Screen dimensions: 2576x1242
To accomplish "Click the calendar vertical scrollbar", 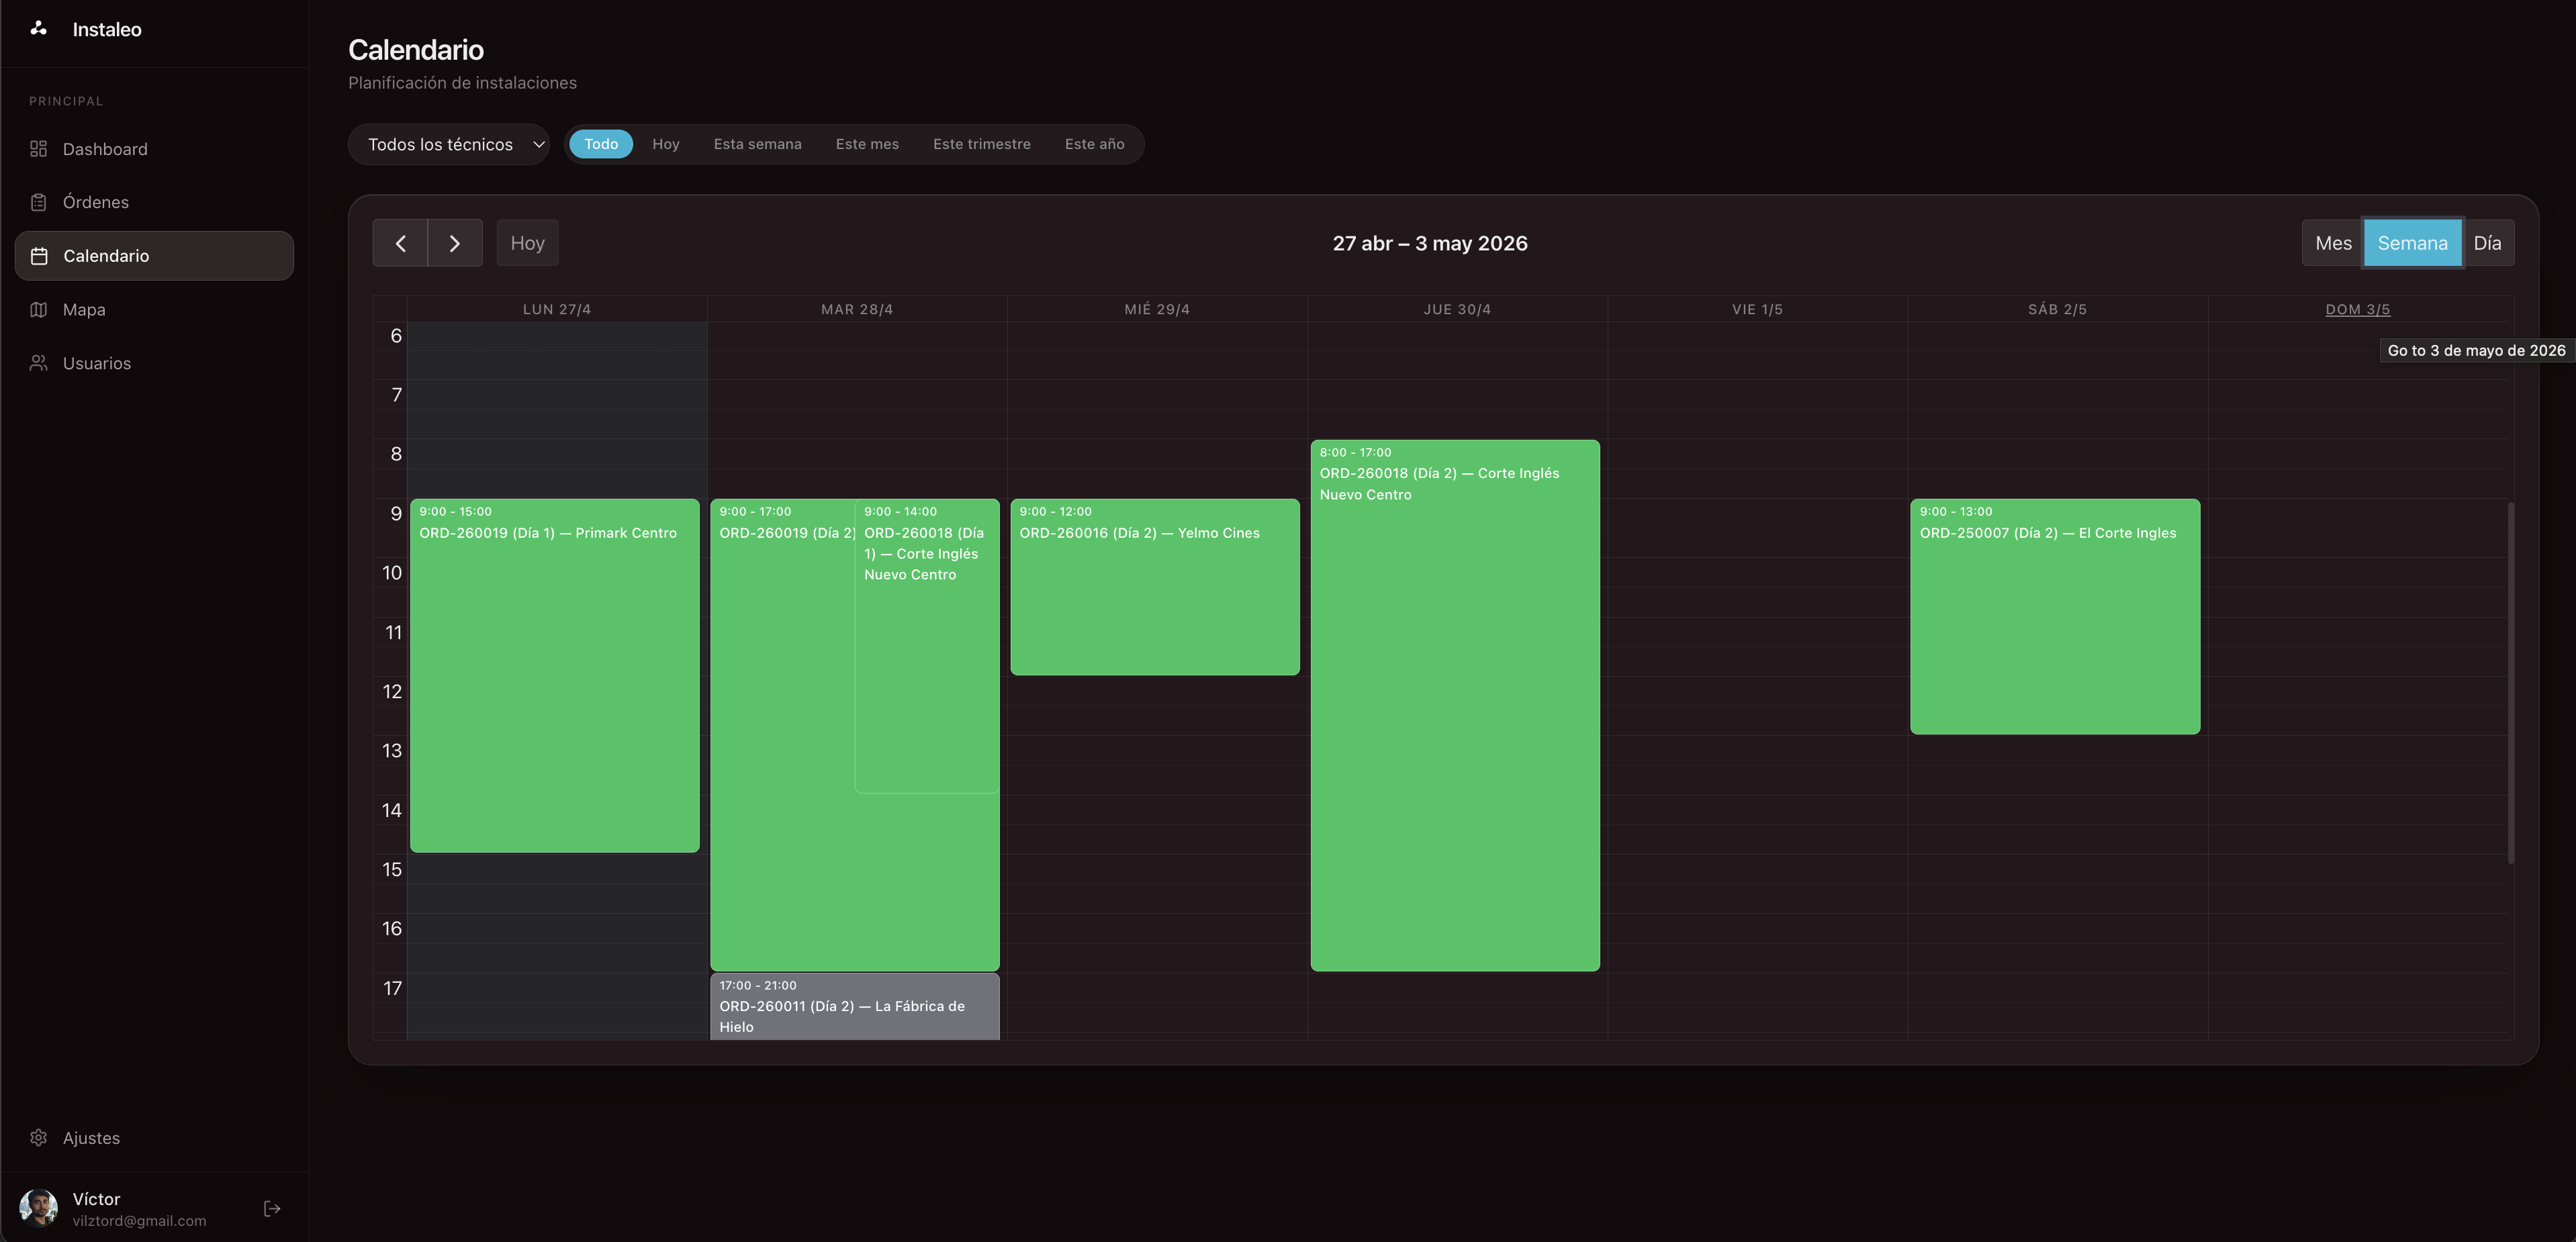I will click(x=2511, y=682).
